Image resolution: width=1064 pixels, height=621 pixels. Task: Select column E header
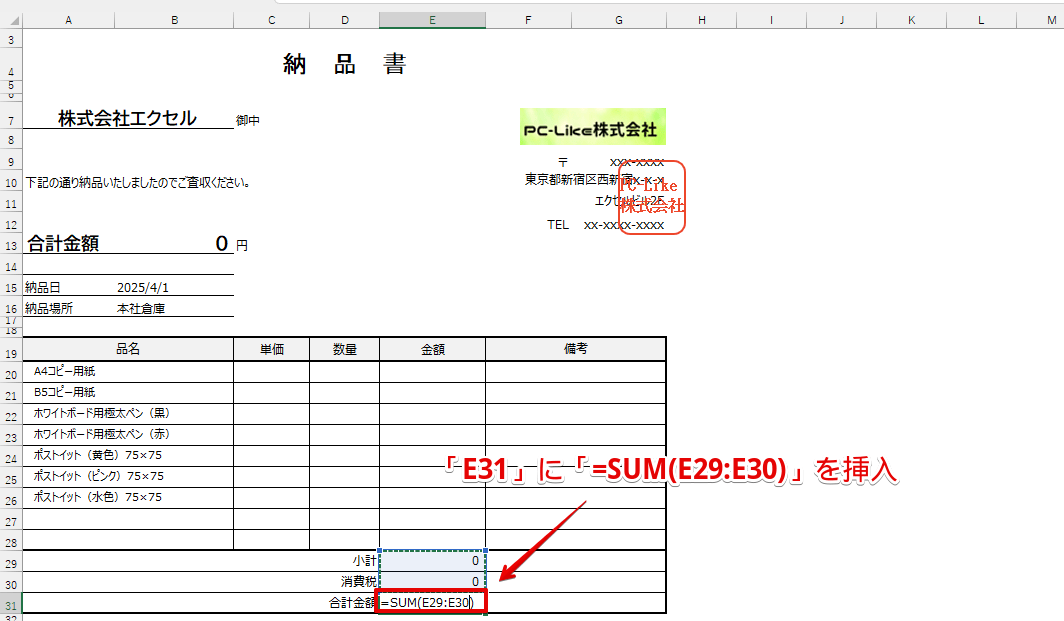coord(432,20)
